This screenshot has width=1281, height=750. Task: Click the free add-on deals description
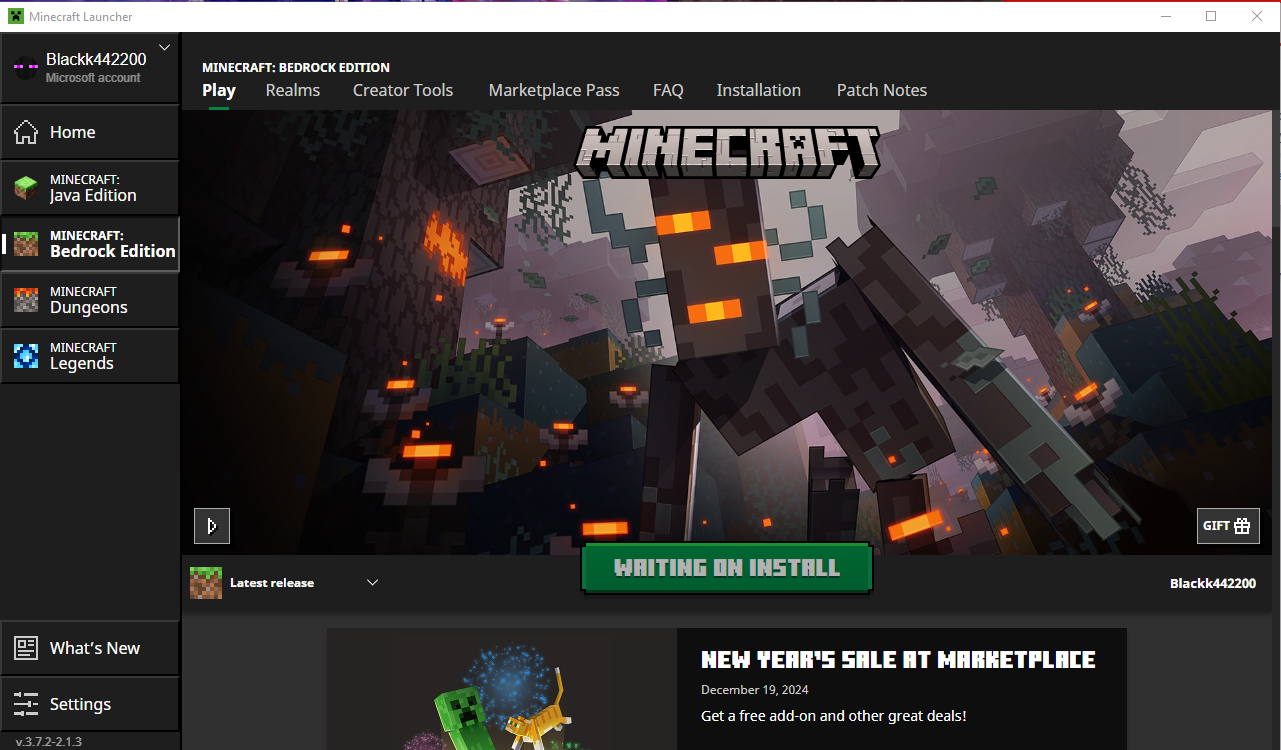pos(834,716)
